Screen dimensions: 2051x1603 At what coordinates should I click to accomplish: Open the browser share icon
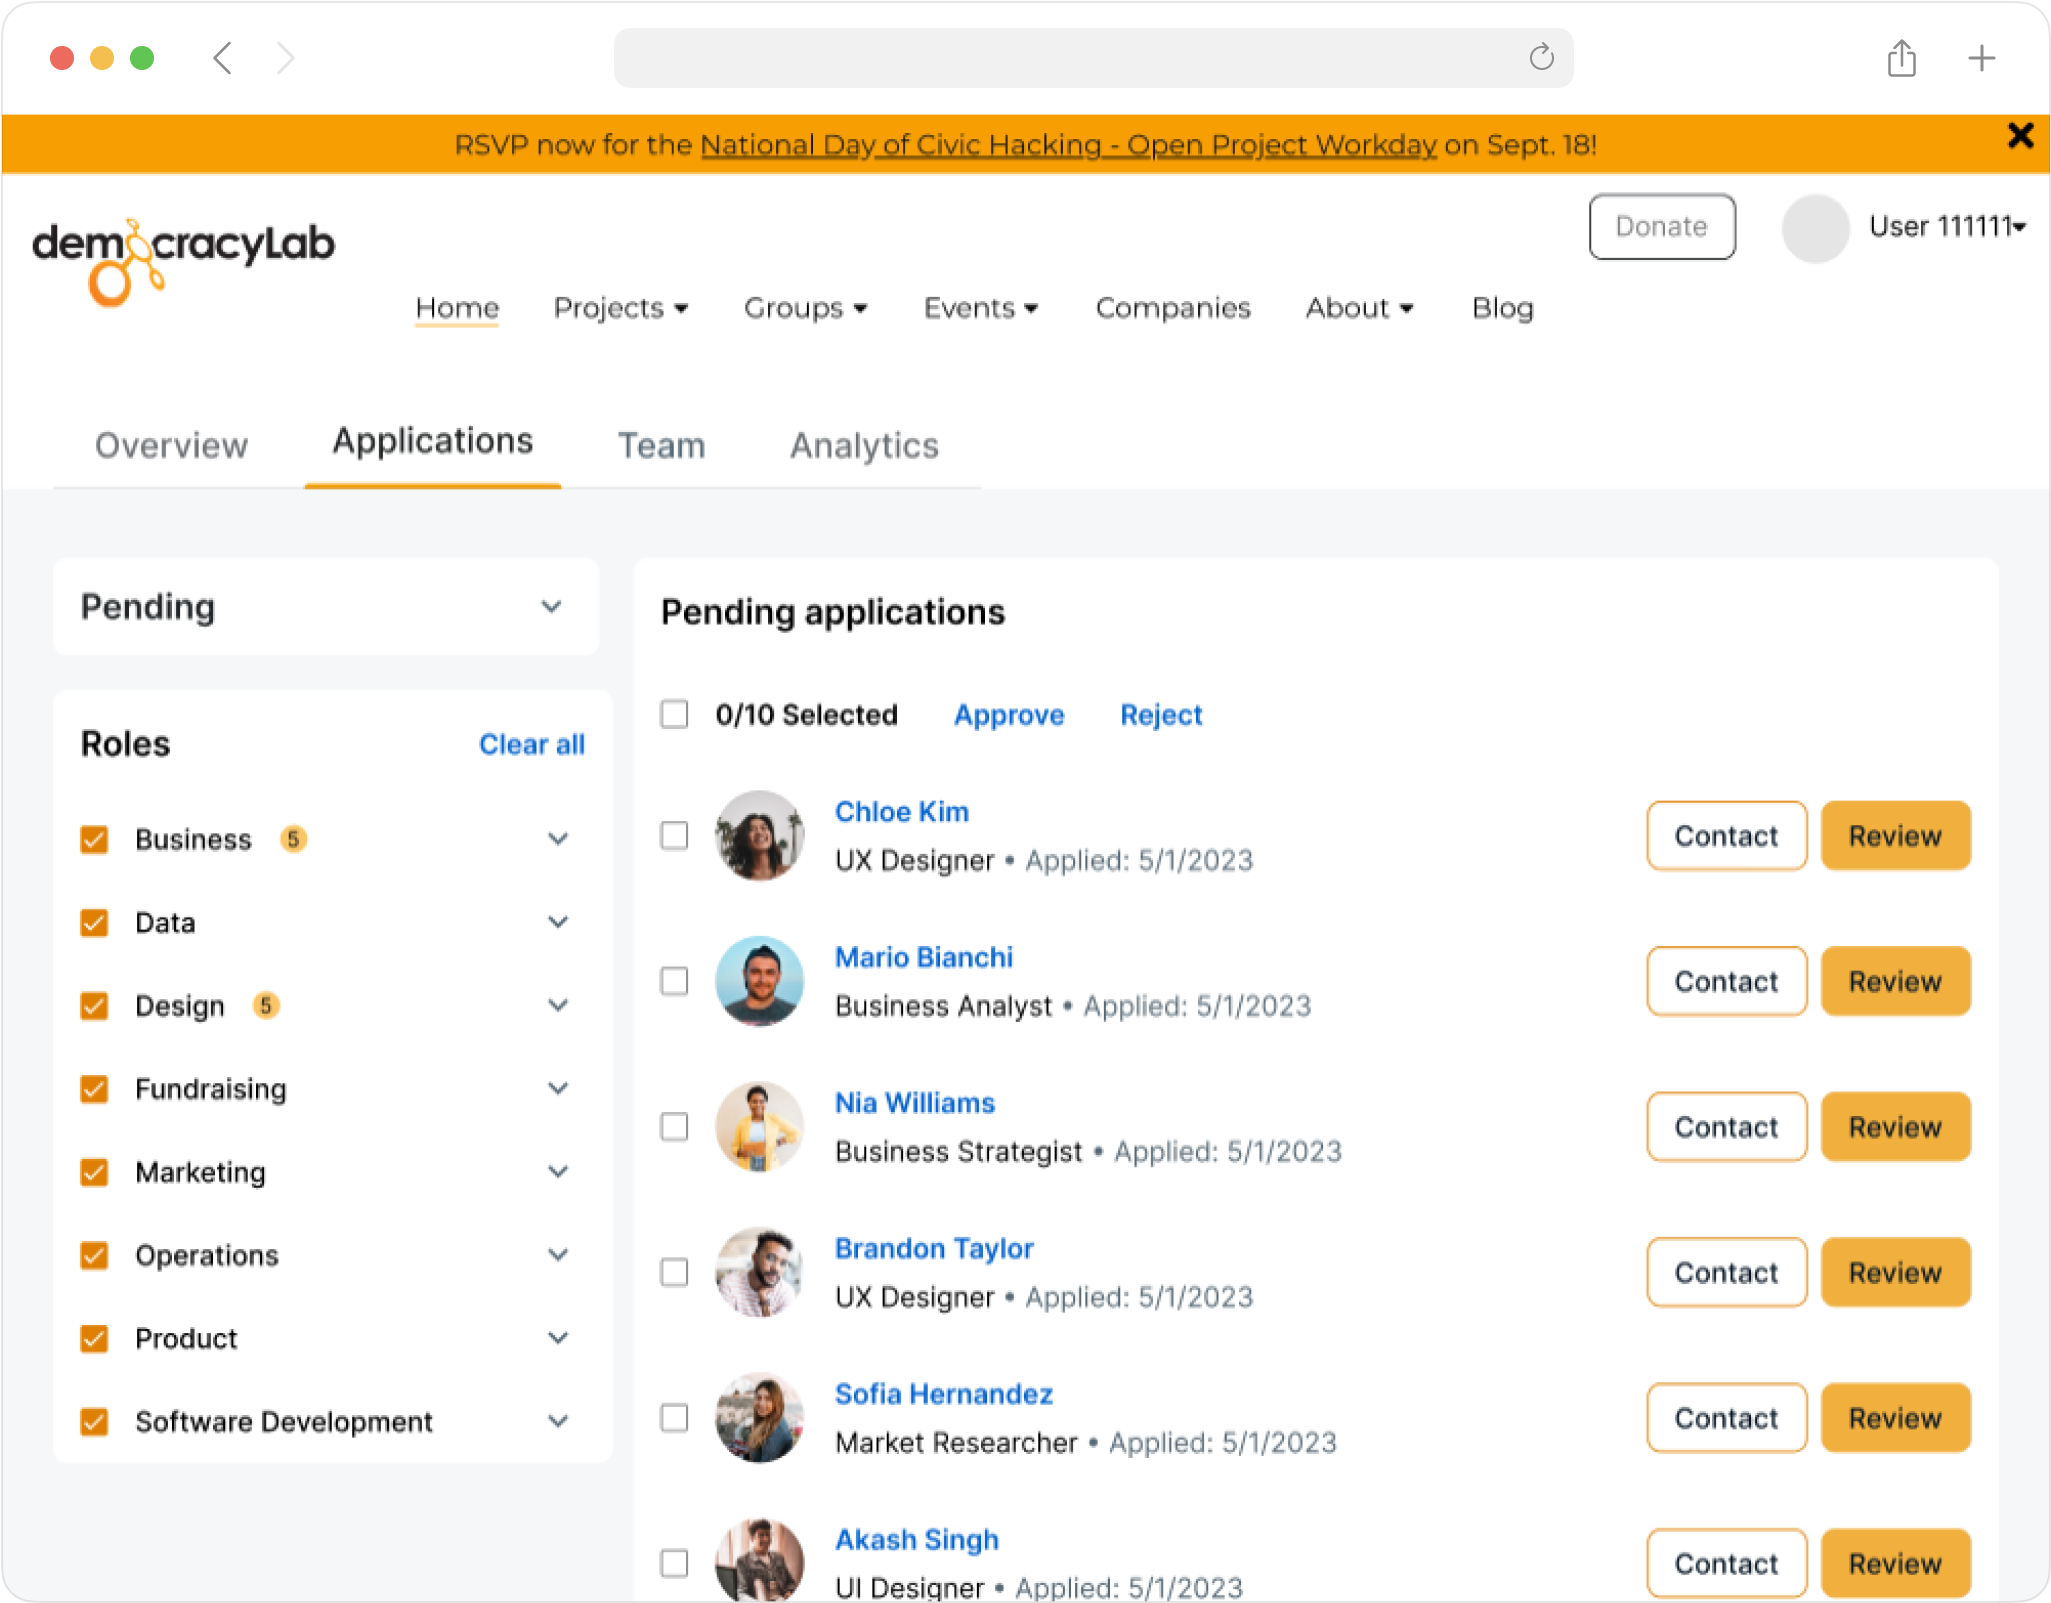pyautogui.click(x=1901, y=58)
